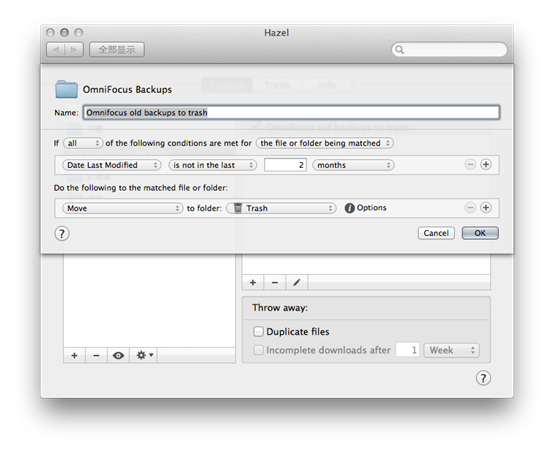554x454 pixels.
Task: Add a new folder with plus button
Action: click(x=74, y=355)
